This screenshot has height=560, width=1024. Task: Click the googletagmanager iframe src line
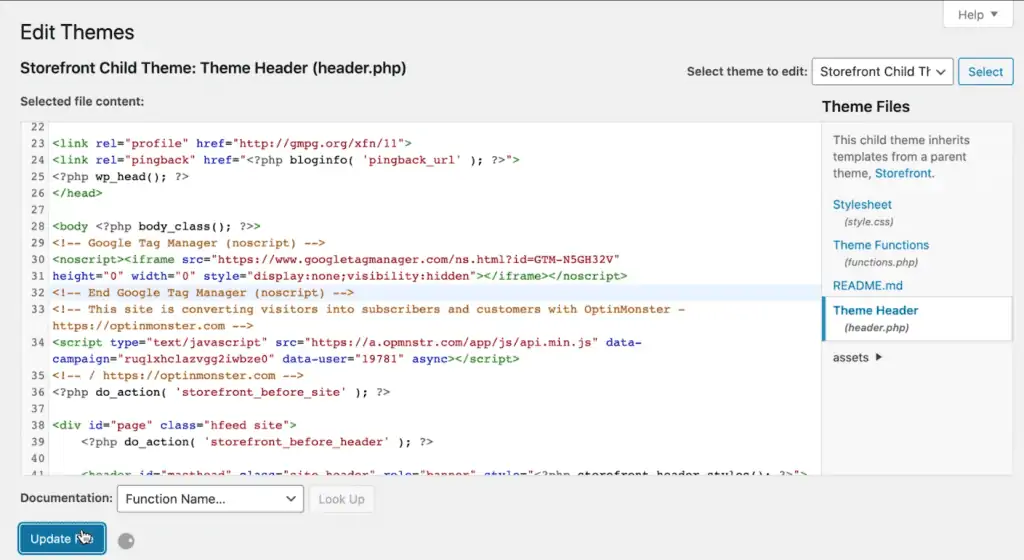(x=336, y=260)
